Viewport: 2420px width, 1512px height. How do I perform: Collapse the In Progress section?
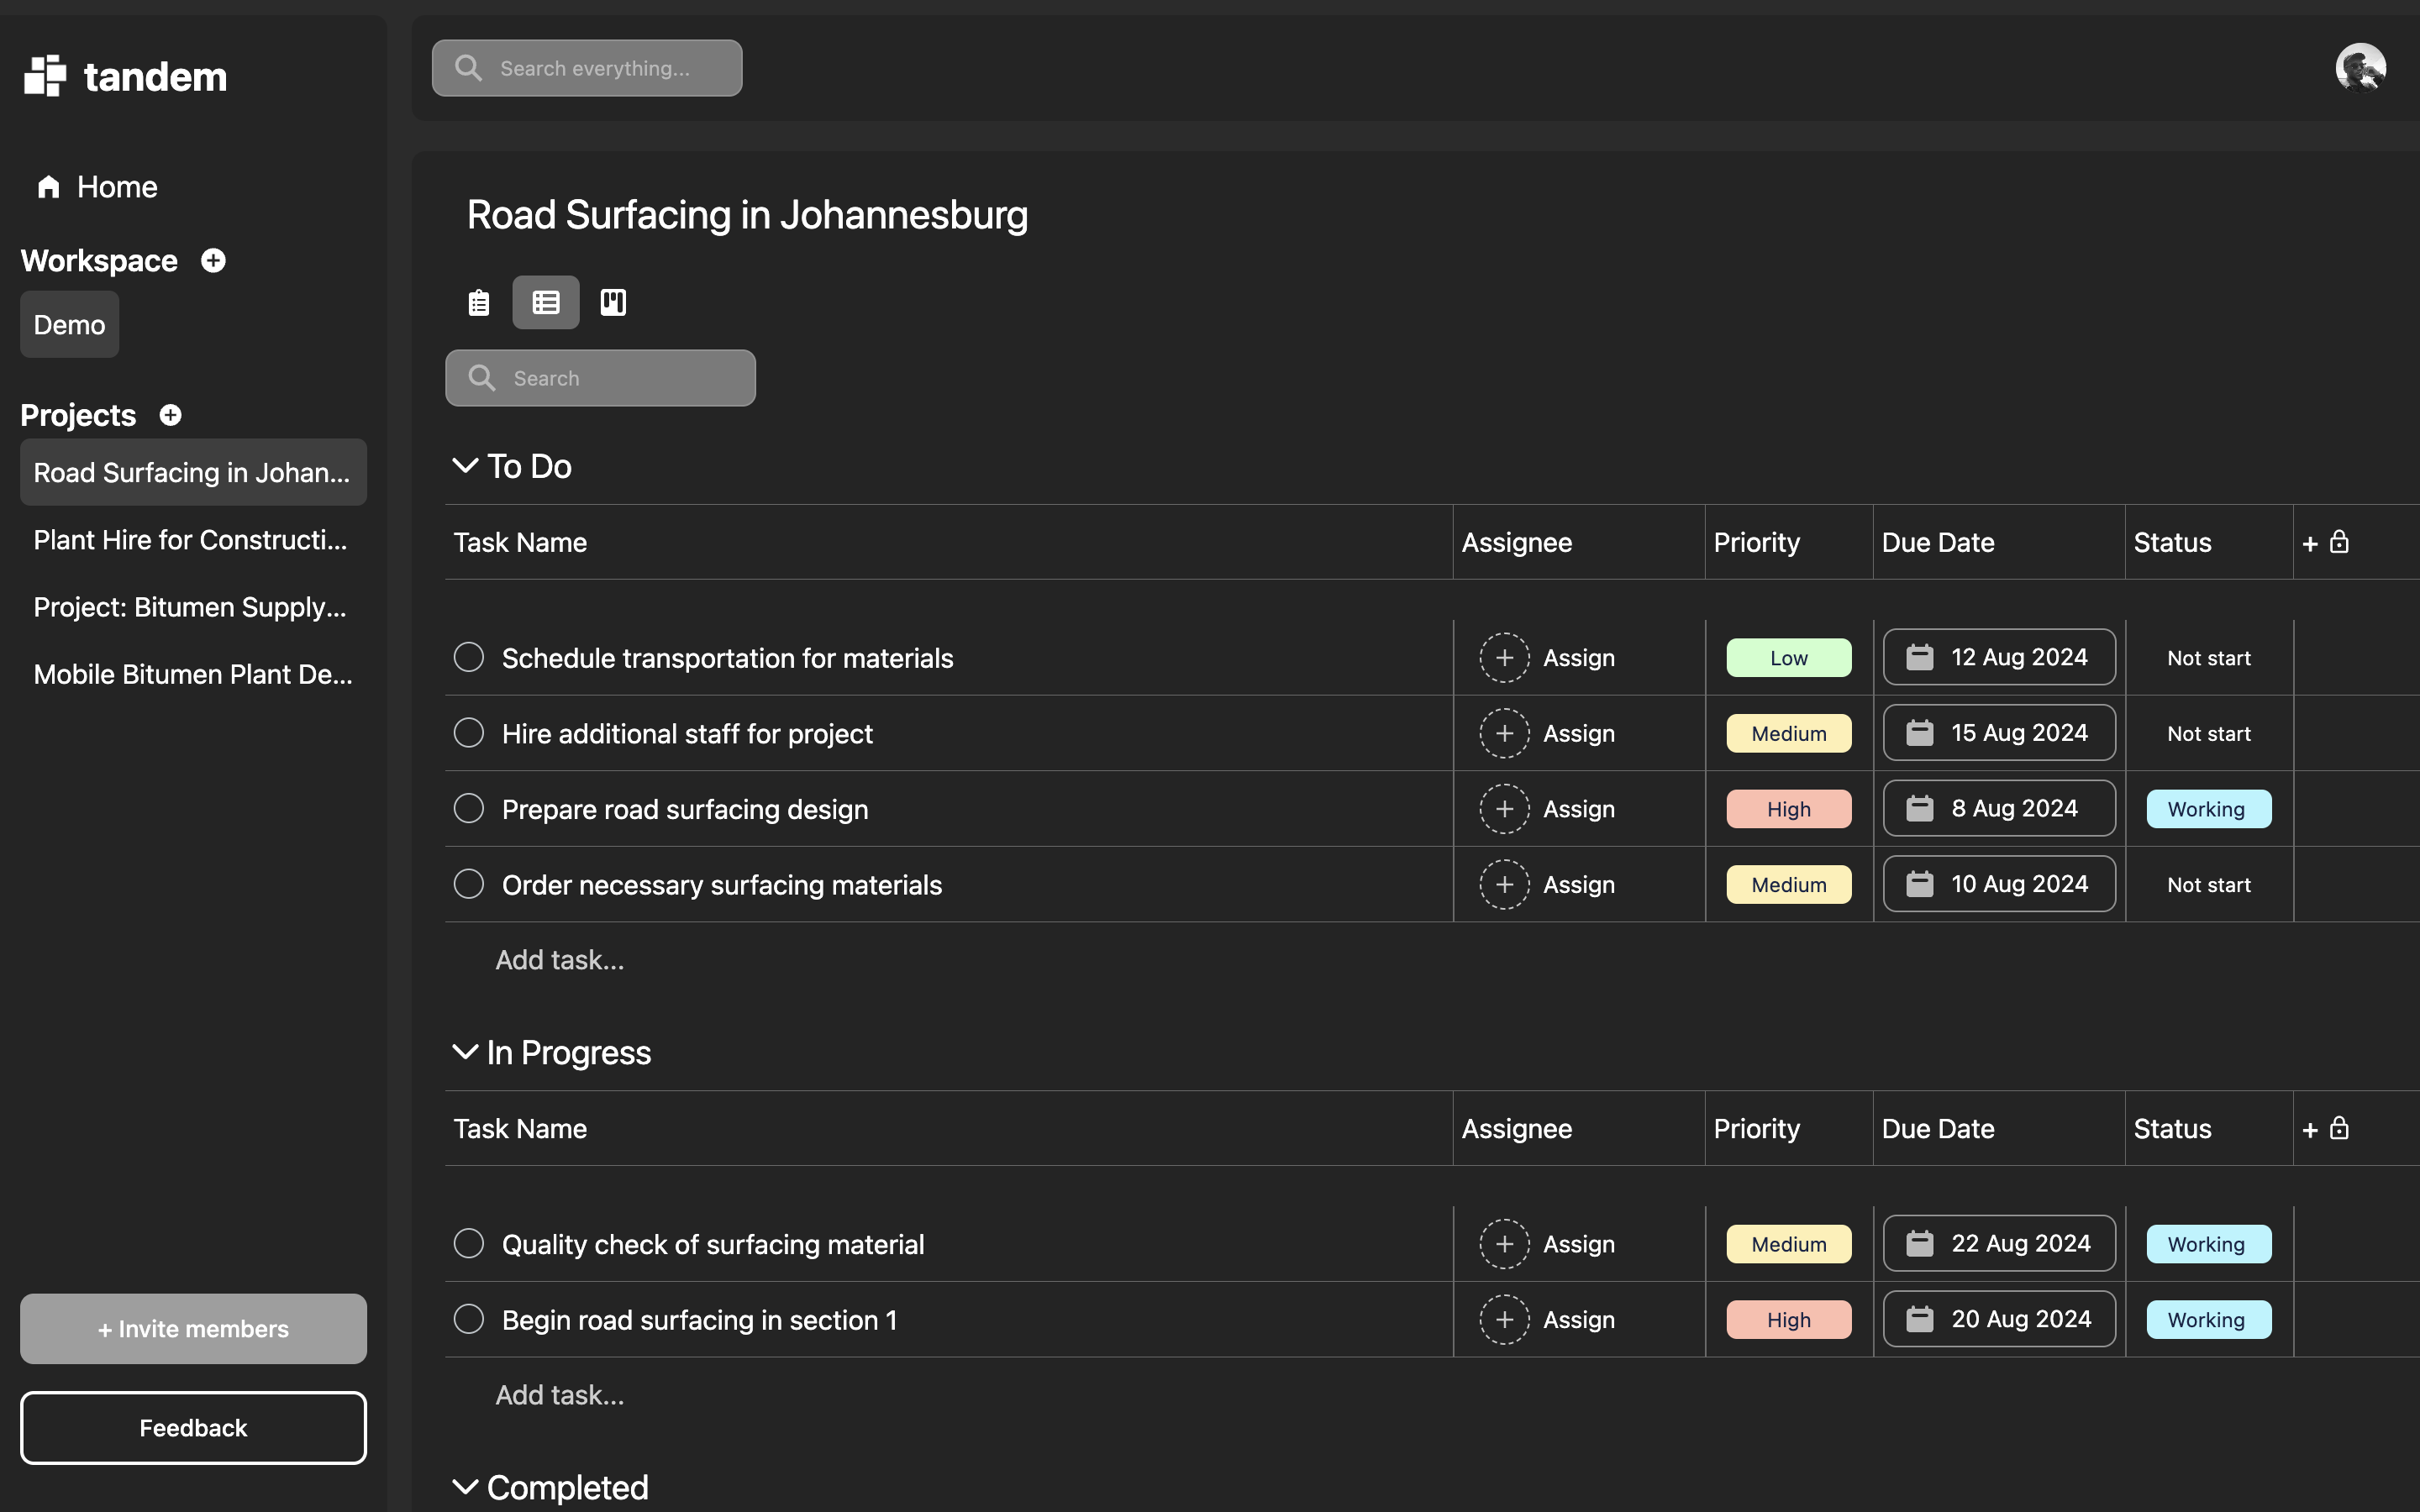coord(465,1052)
